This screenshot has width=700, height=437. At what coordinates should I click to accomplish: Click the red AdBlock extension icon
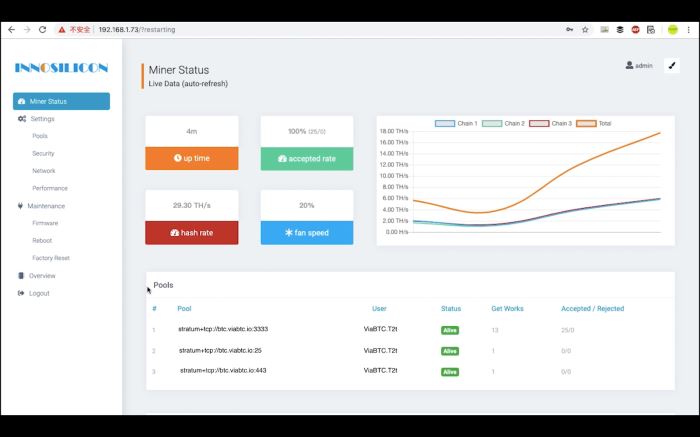[635, 29]
